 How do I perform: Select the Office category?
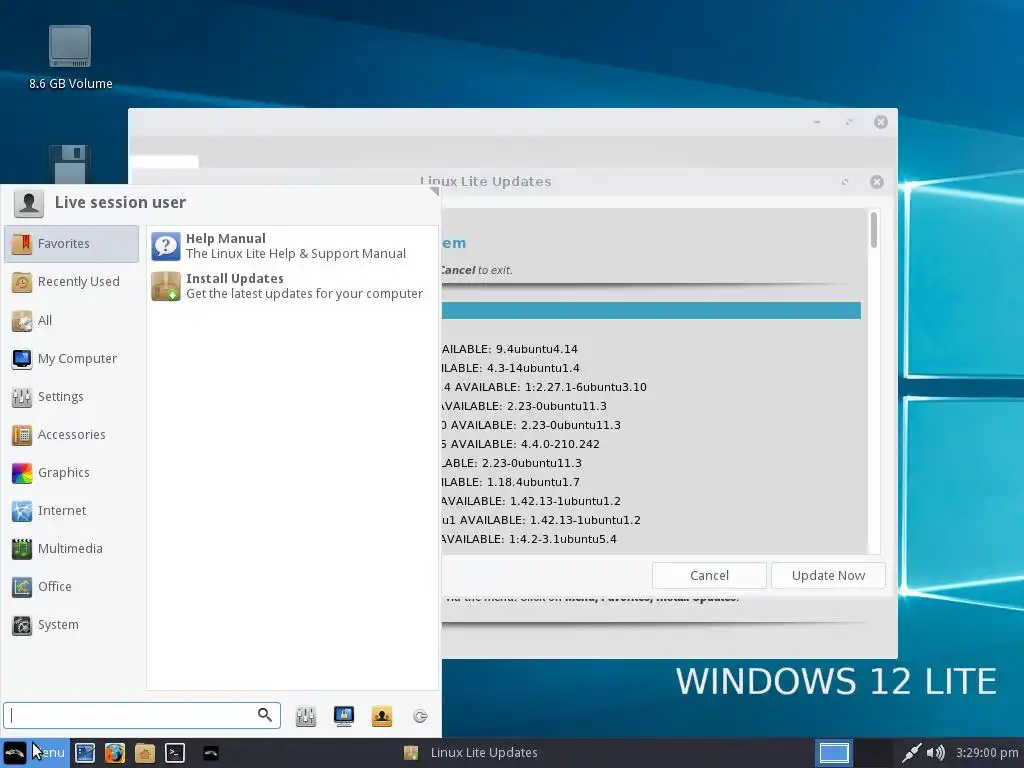(x=71, y=586)
